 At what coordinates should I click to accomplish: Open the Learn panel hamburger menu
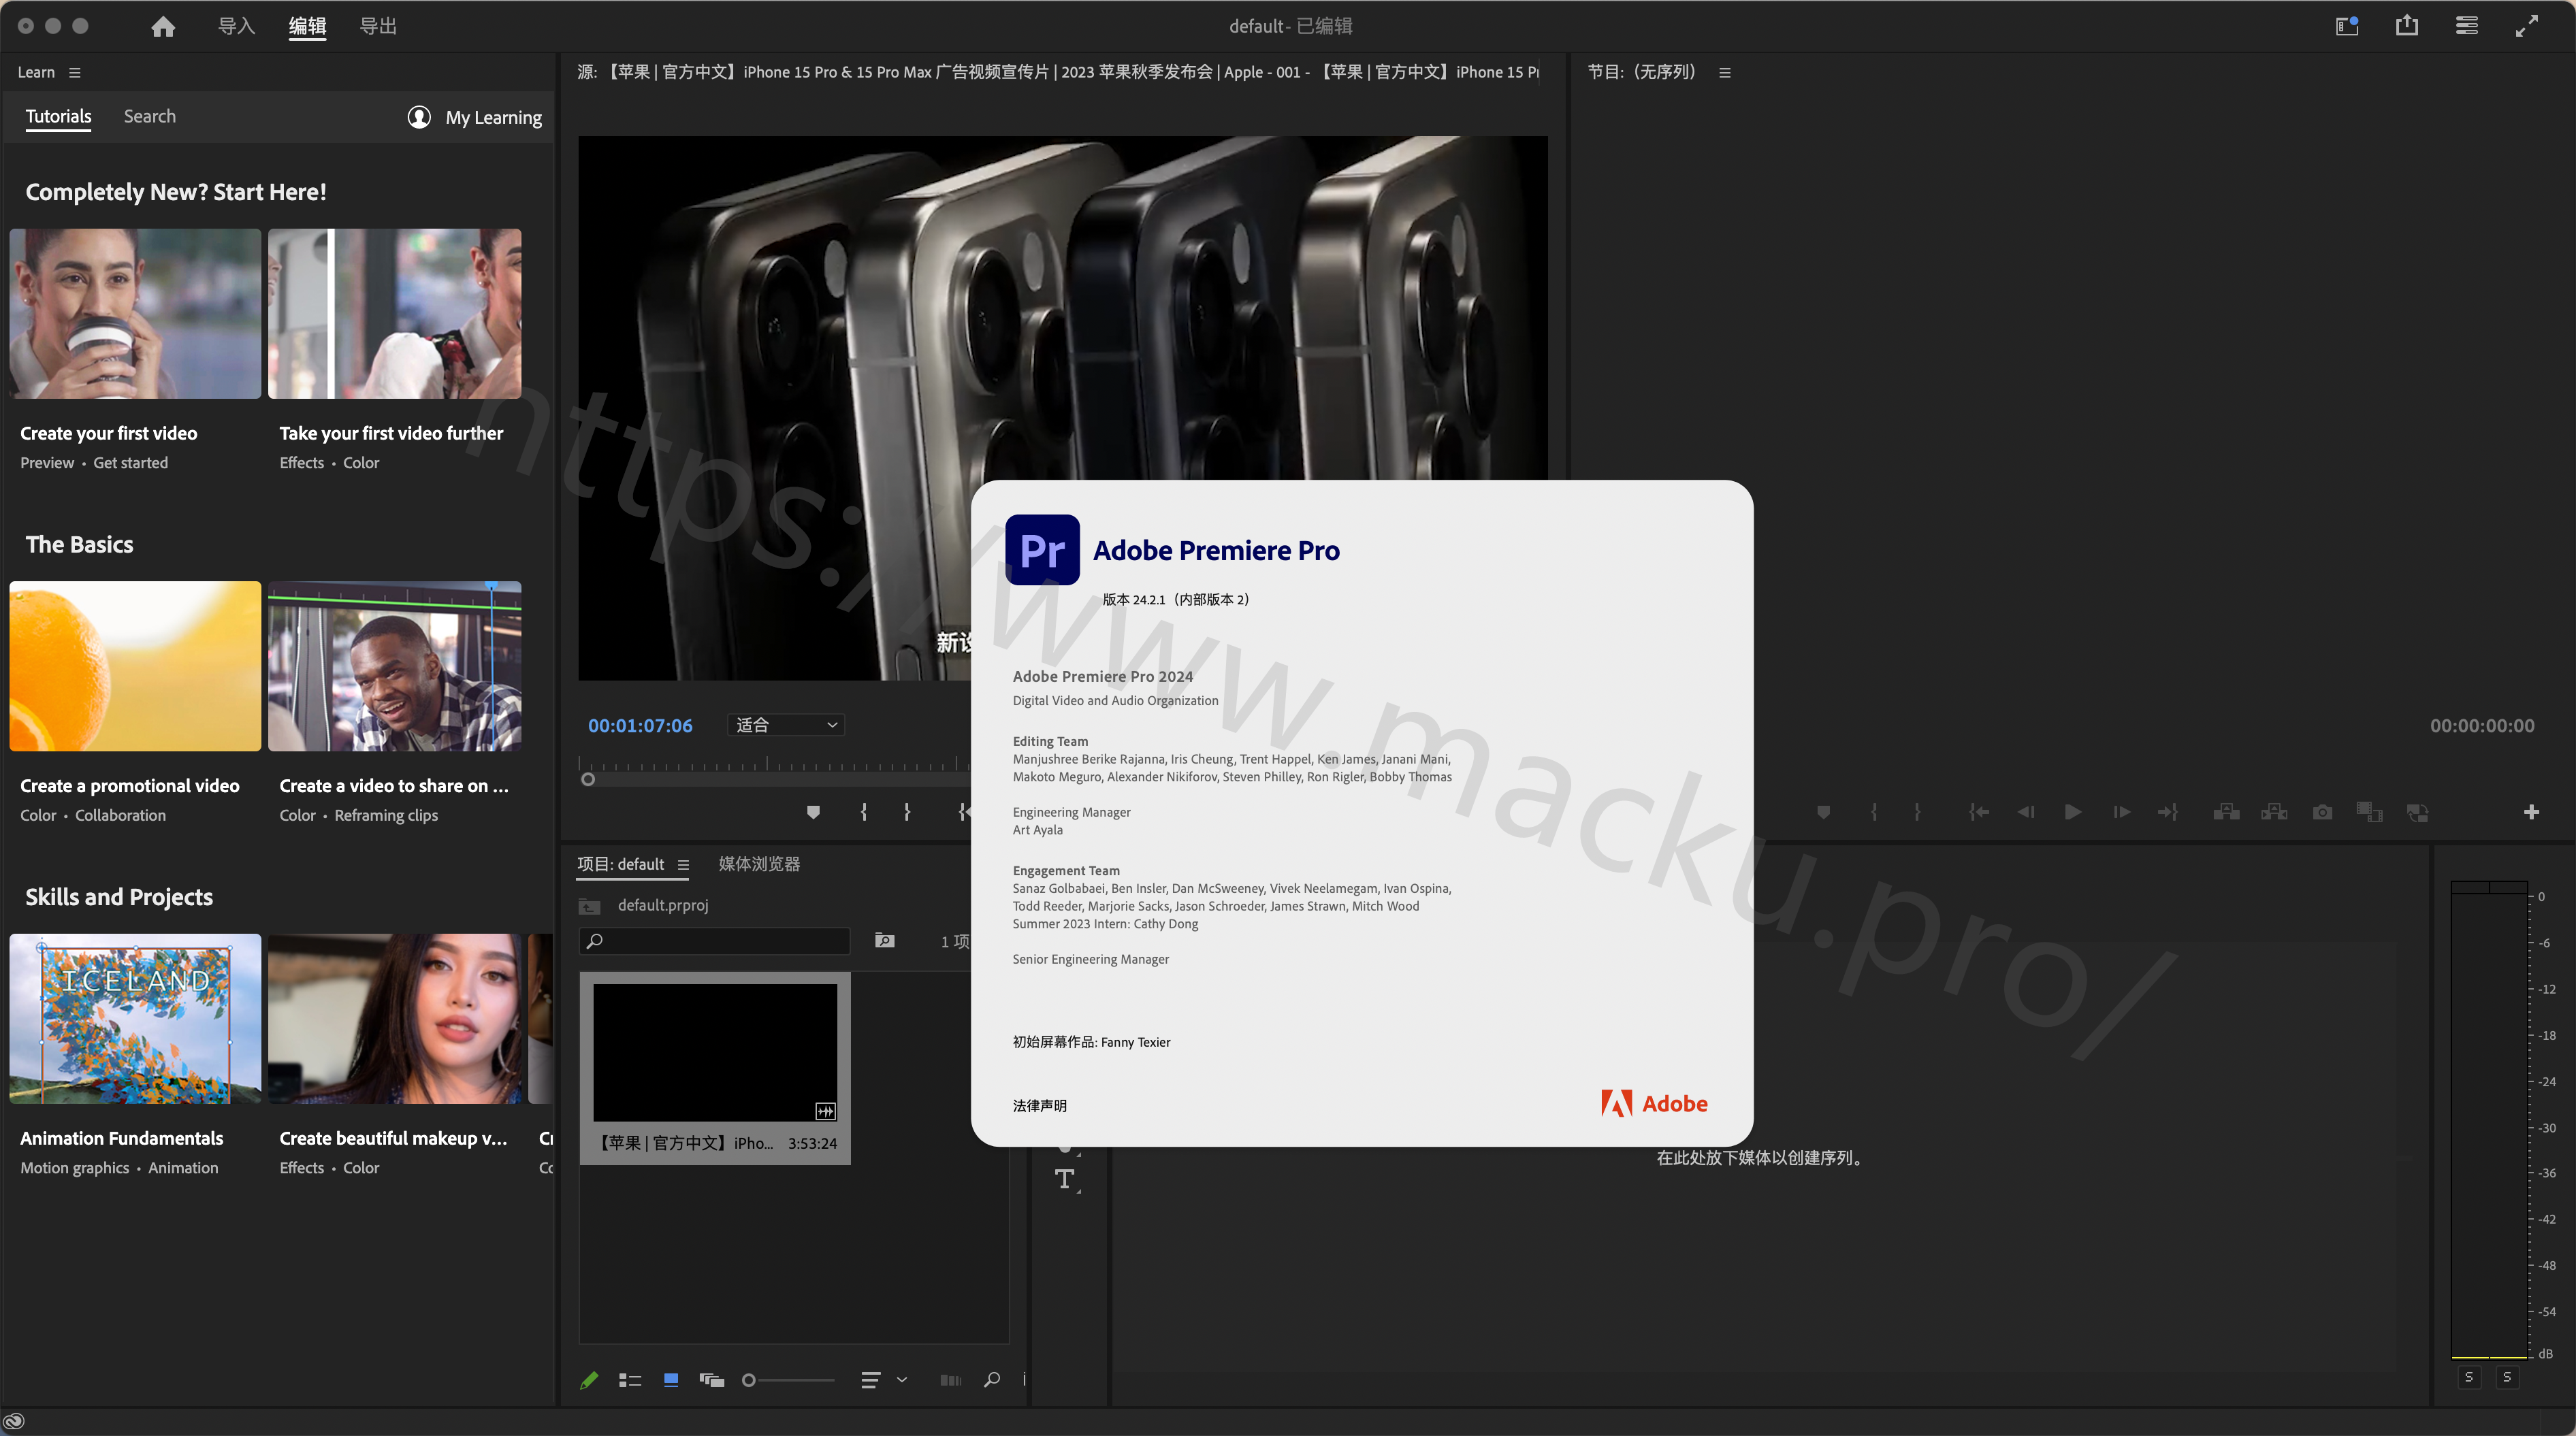click(x=75, y=72)
